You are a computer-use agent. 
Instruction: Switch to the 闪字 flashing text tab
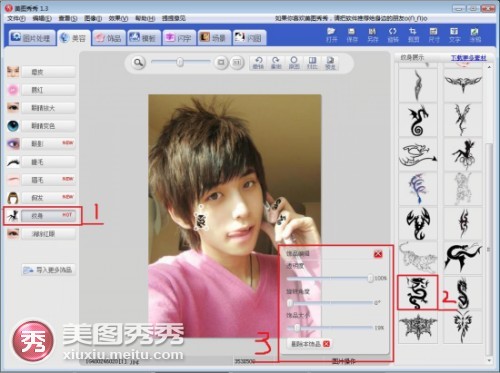[x=179, y=38]
